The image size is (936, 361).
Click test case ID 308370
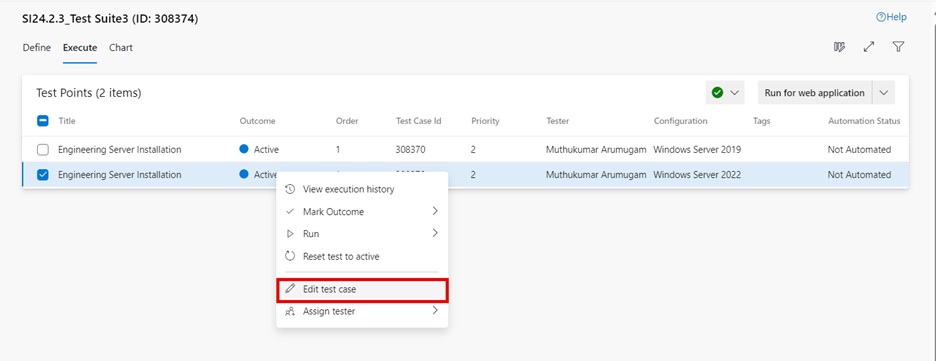coord(410,150)
